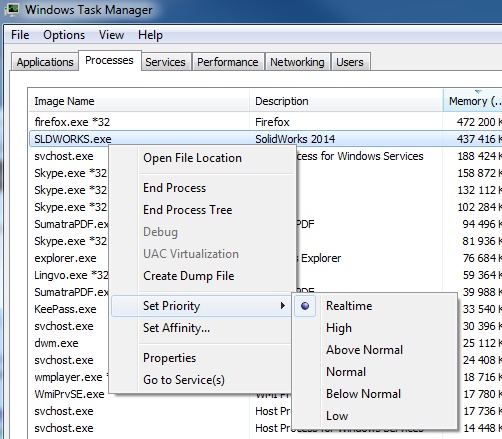Switch to the Services tab
The width and height of the screenshot is (502, 439).
tap(165, 62)
